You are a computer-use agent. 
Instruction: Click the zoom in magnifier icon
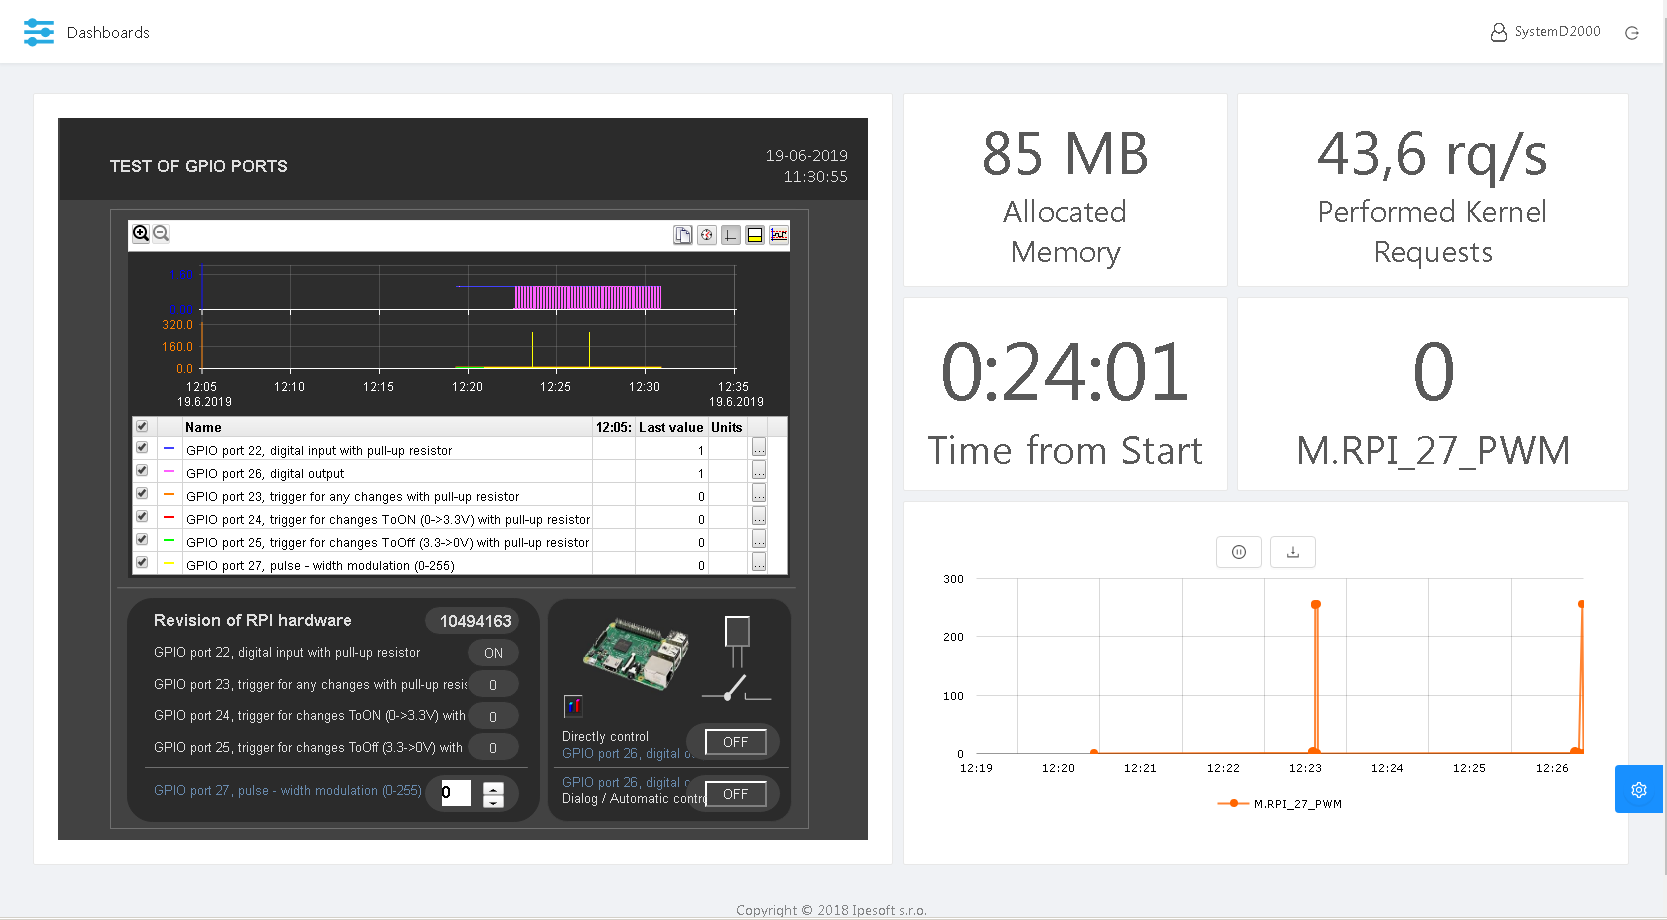(x=141, y=233)
